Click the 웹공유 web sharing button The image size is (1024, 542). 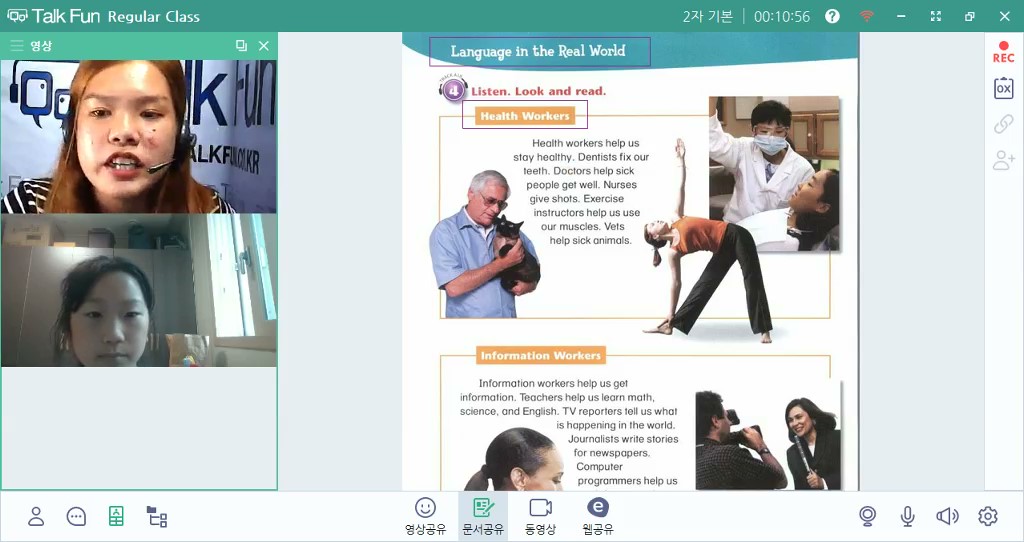[598, 516]
